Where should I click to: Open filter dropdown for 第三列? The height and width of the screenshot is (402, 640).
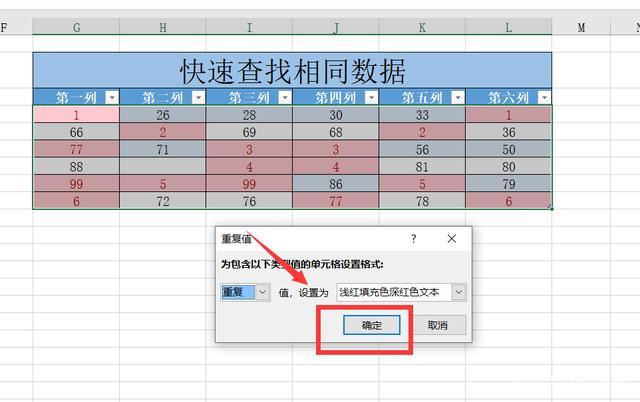tap(285, 97)
